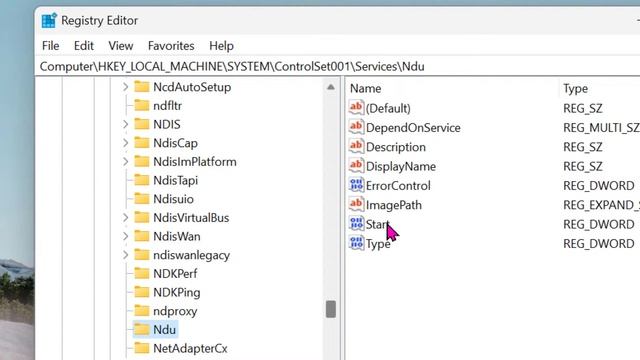Click the Description value string icon
Viewport: 640px width, 360px height.
356,147
